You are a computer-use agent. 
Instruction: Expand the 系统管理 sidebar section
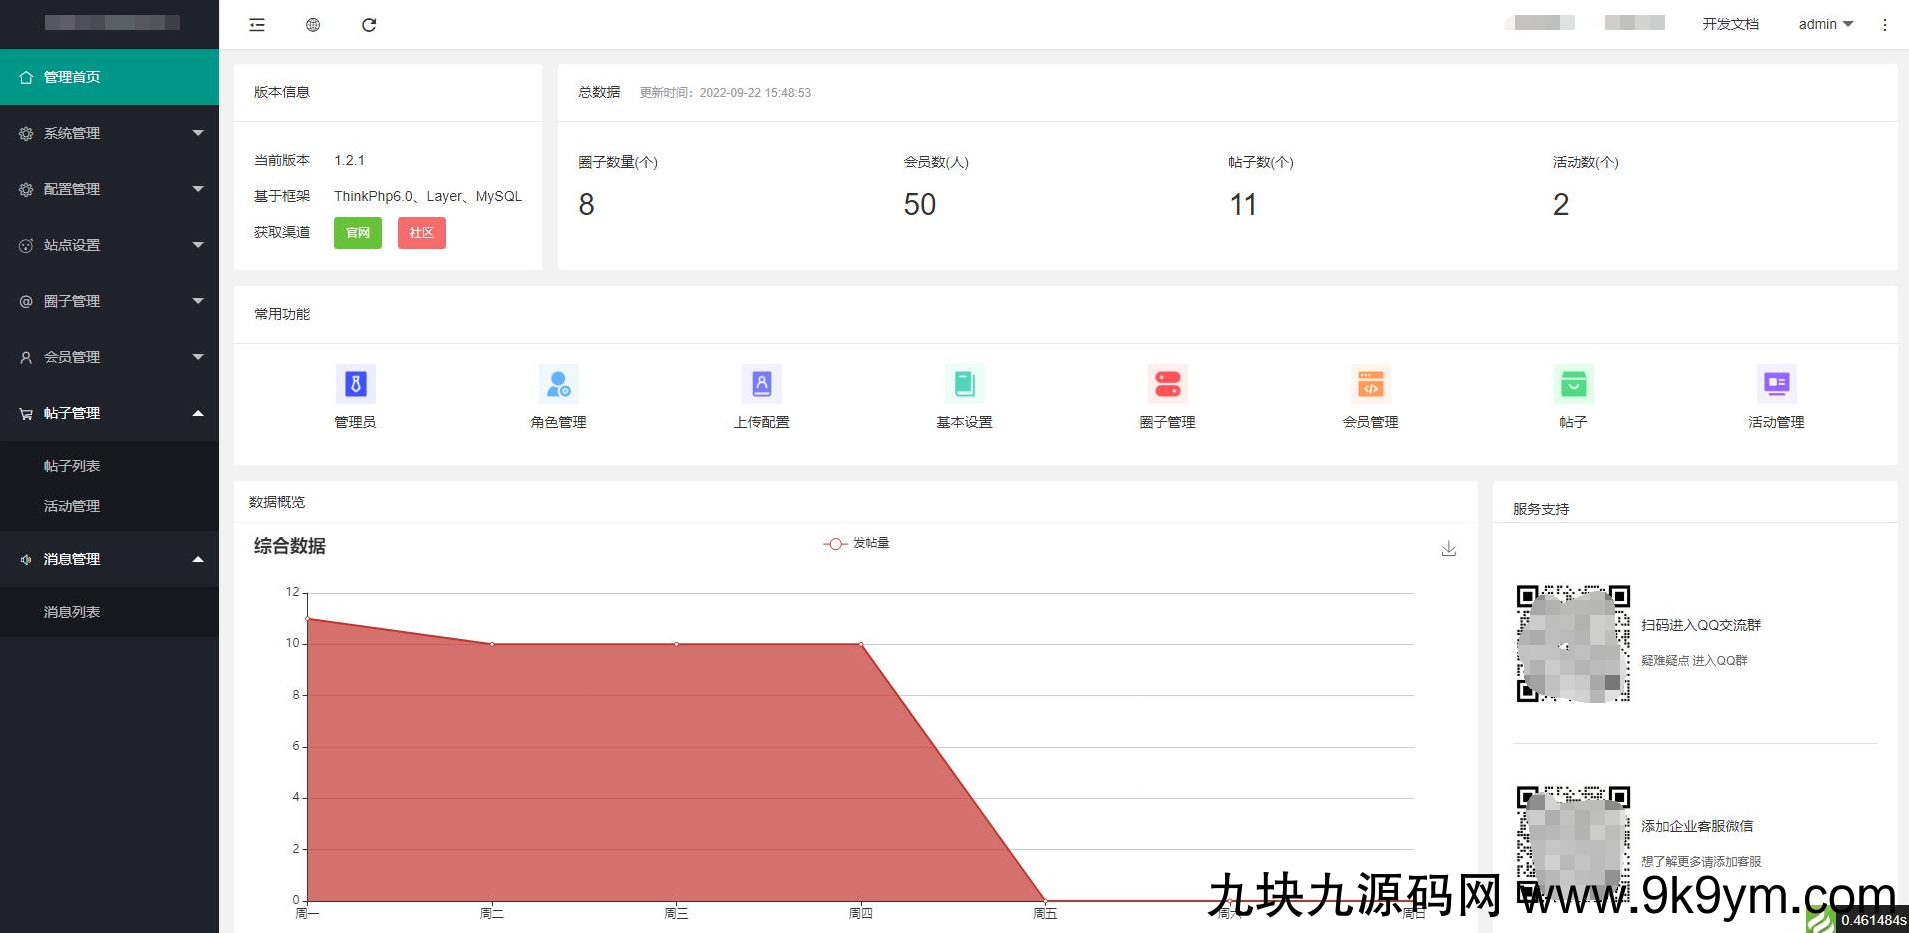click(109, 133)
